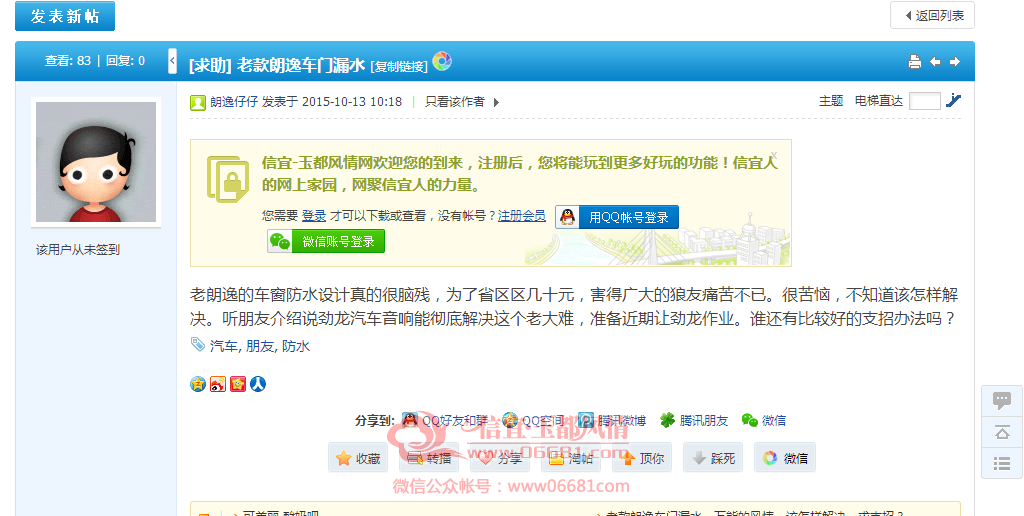The image size is (1024, 516).
Task: Click the 主题 label
Action: tap(831, 101)
